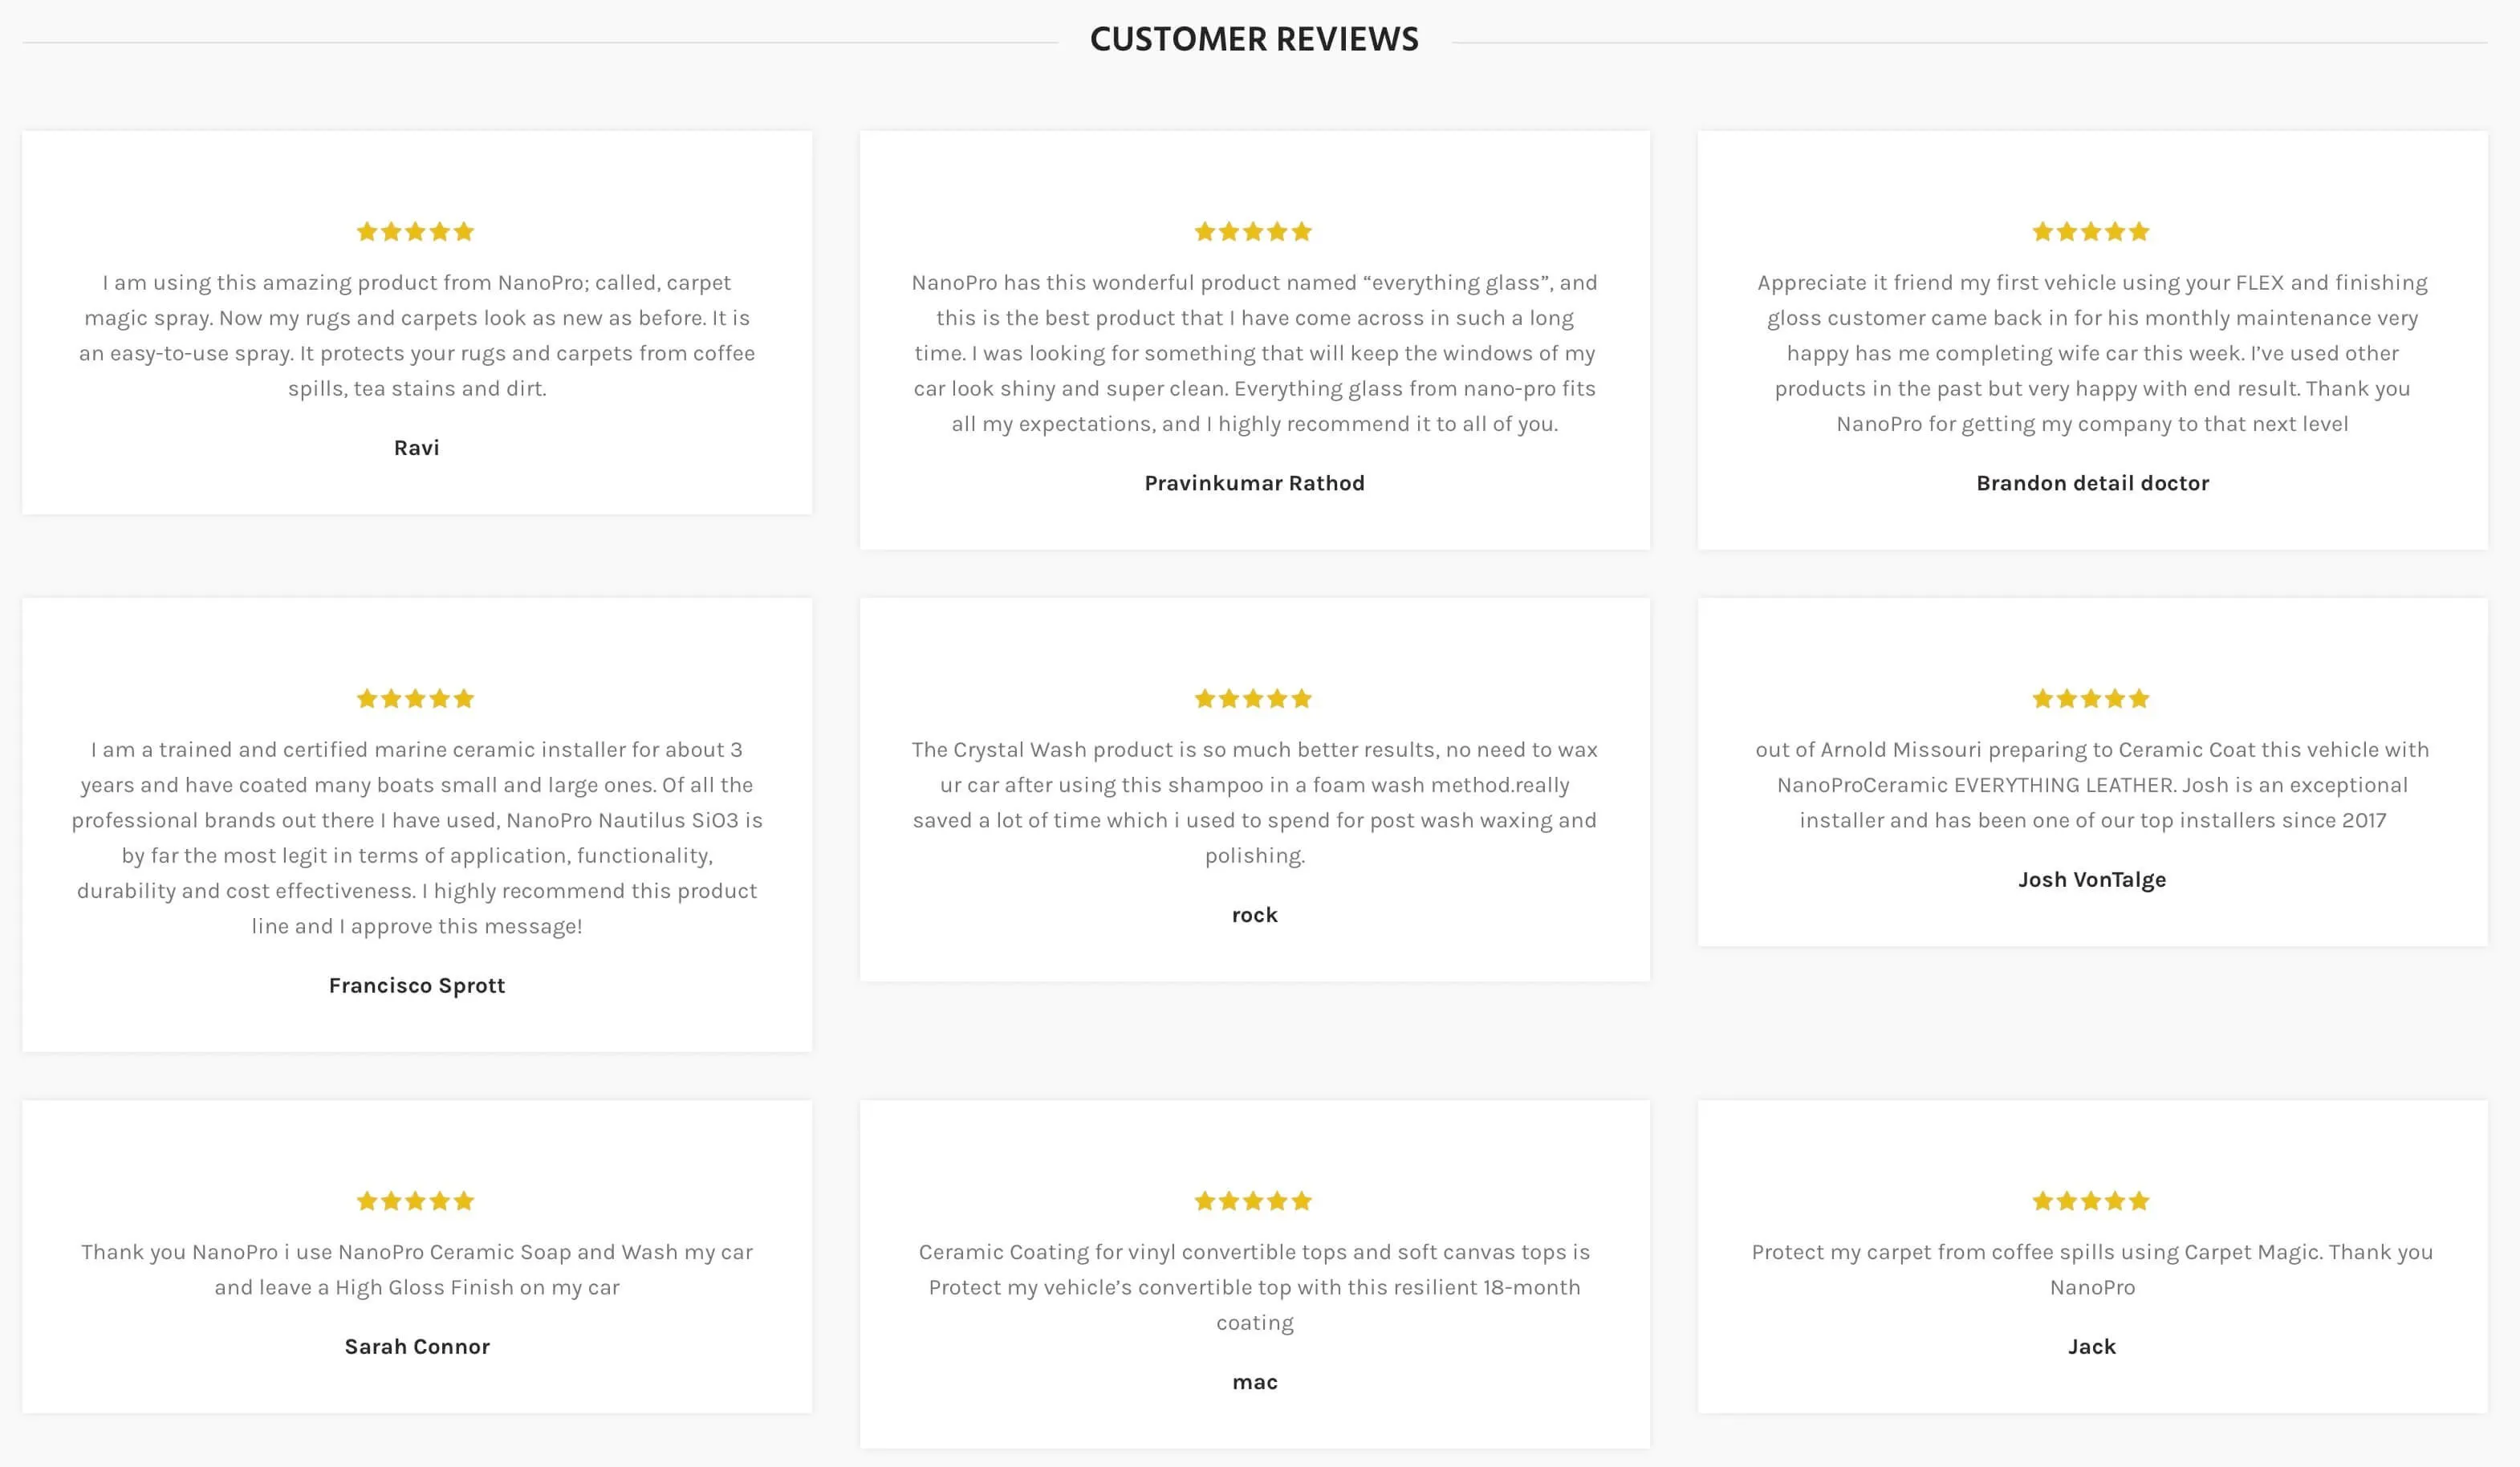Screen dimensions: 2520x1467
Task: Click the Customer Reviews heading
Action: click(x=1254, y=39)
